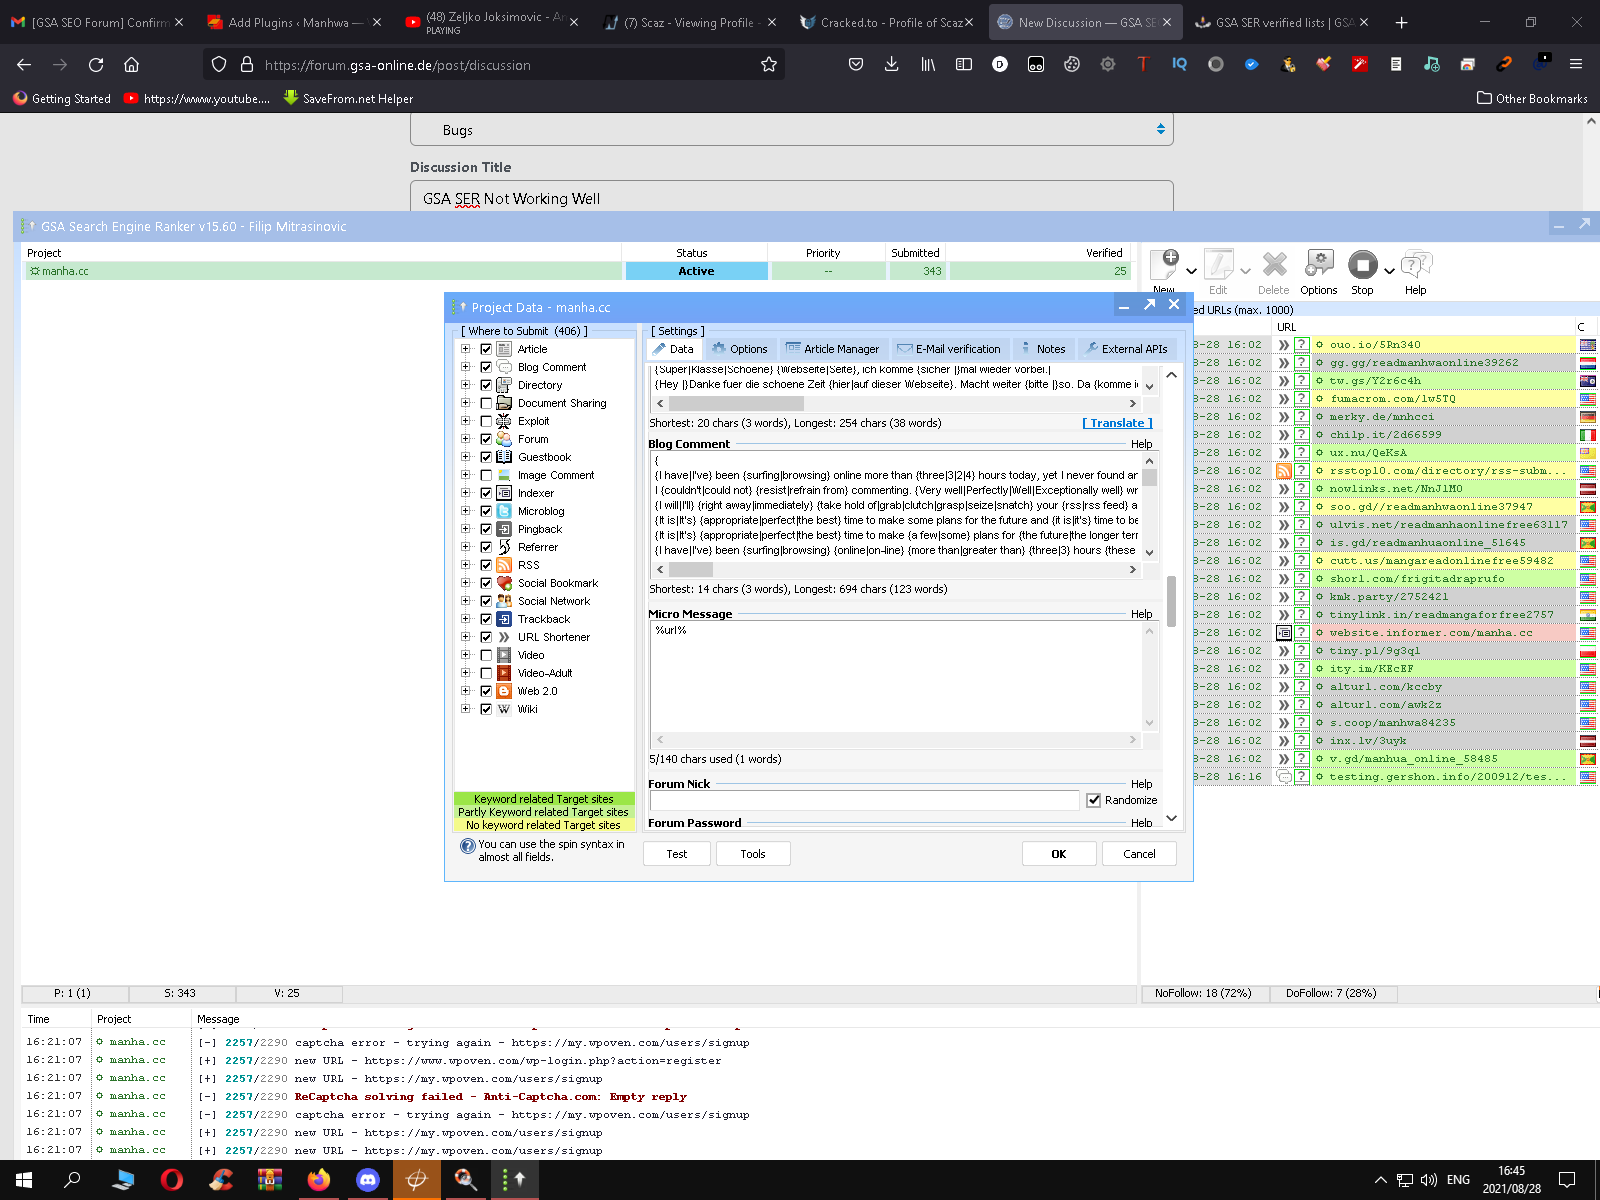1600x1200 pixels.
Task: Enable the Exploit checkbox
Action: (x=486, y=421)
